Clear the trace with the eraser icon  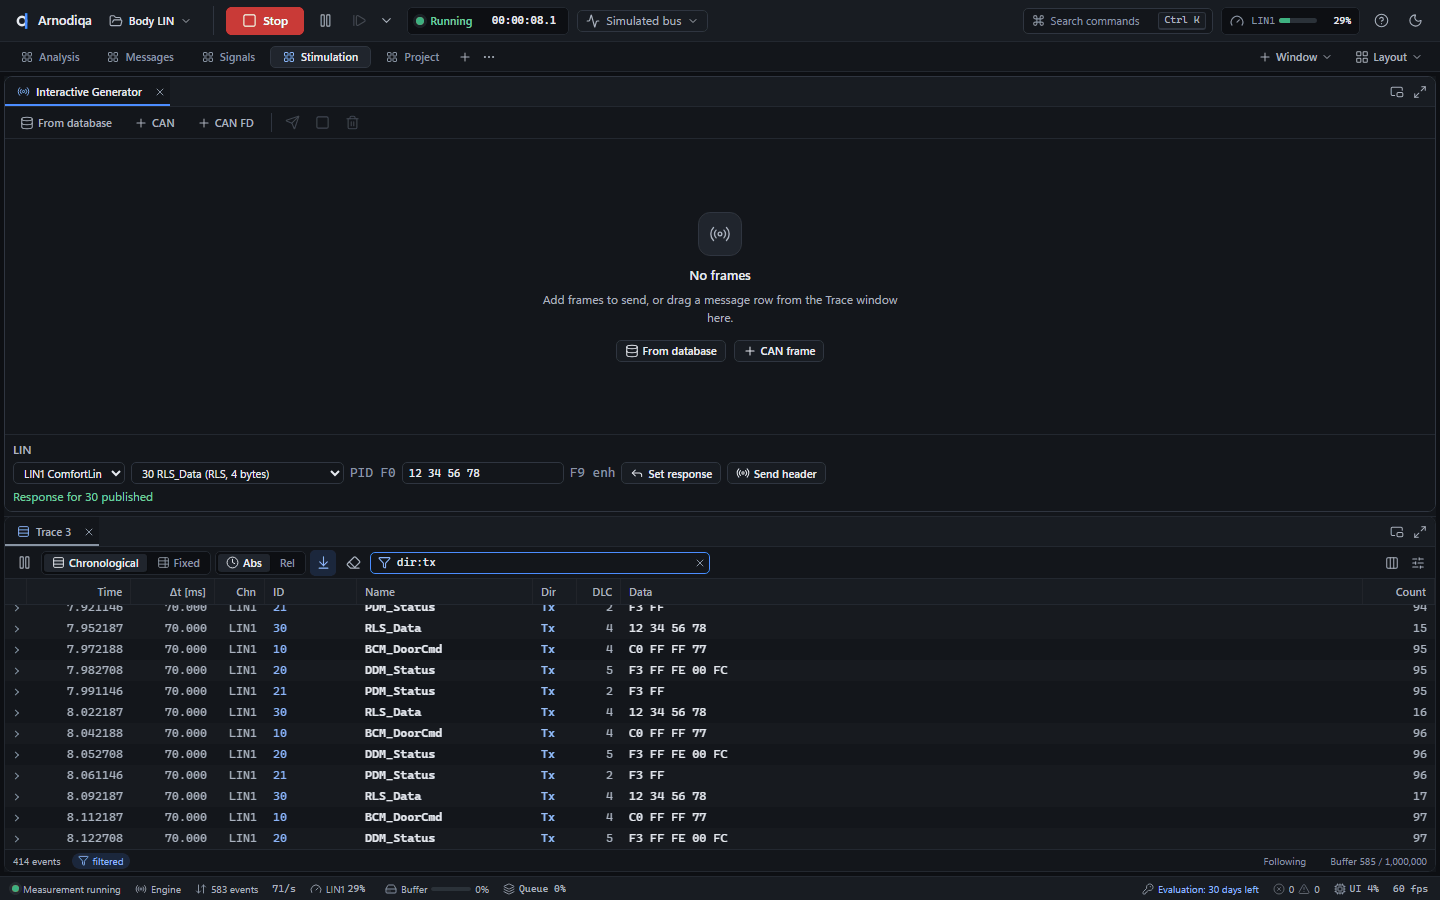[353, 563]
